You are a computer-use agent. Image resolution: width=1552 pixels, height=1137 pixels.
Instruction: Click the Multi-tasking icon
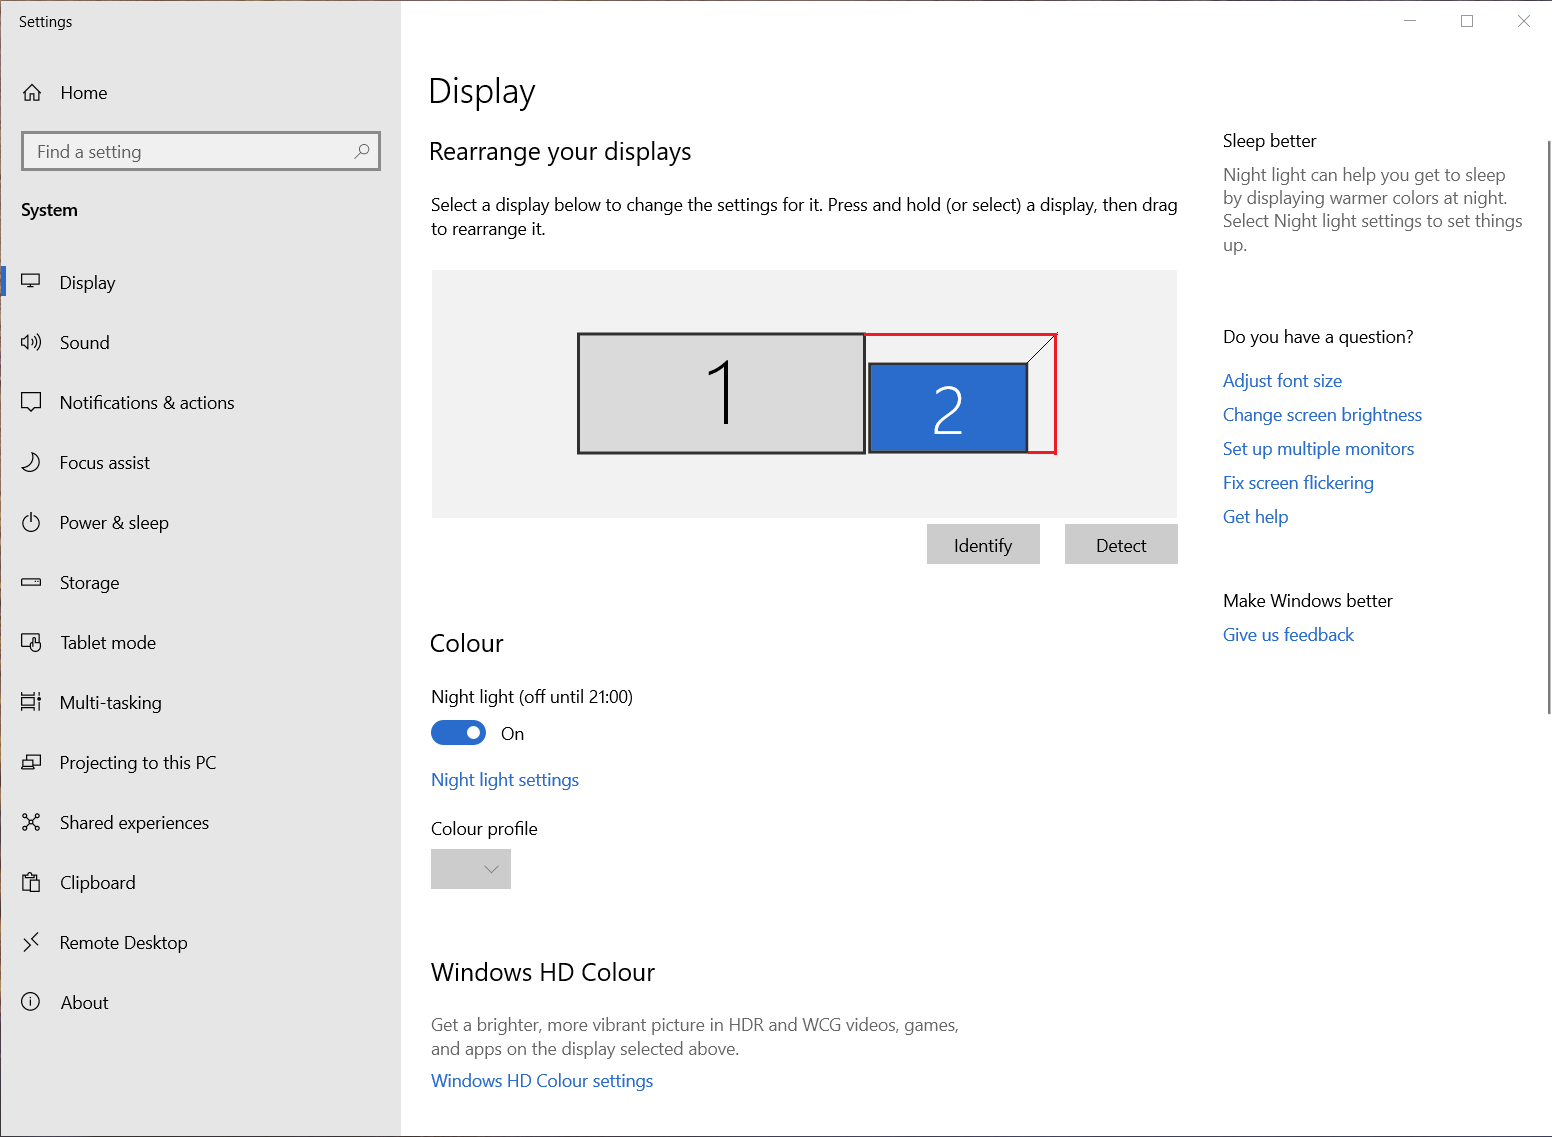31,702
